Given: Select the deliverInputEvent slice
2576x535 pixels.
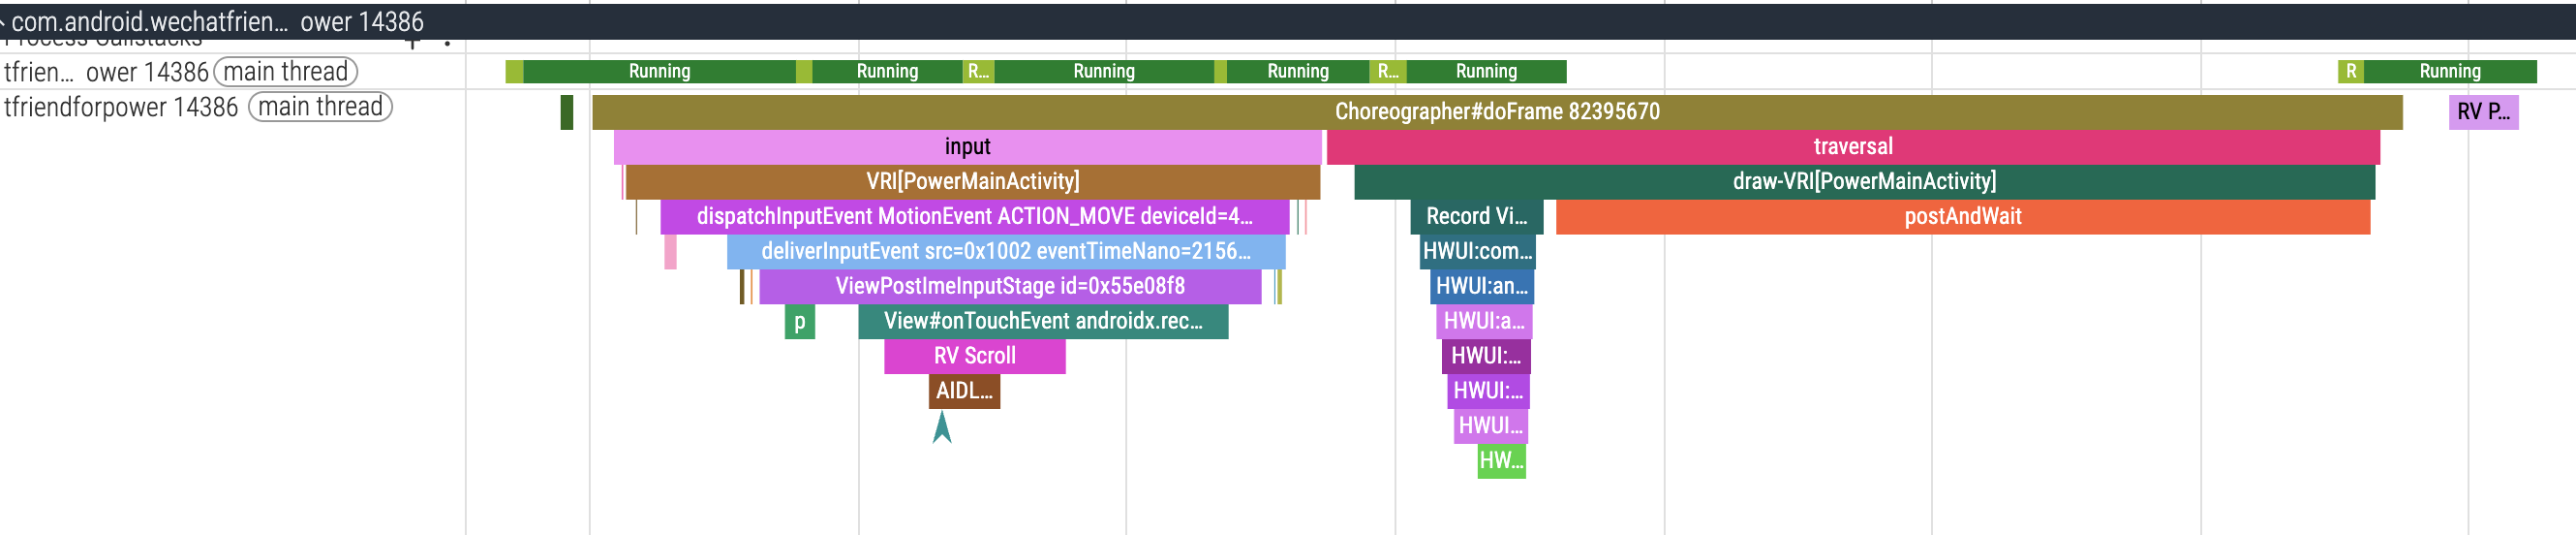Looking at the screenshot, I should coord(1005,252).
